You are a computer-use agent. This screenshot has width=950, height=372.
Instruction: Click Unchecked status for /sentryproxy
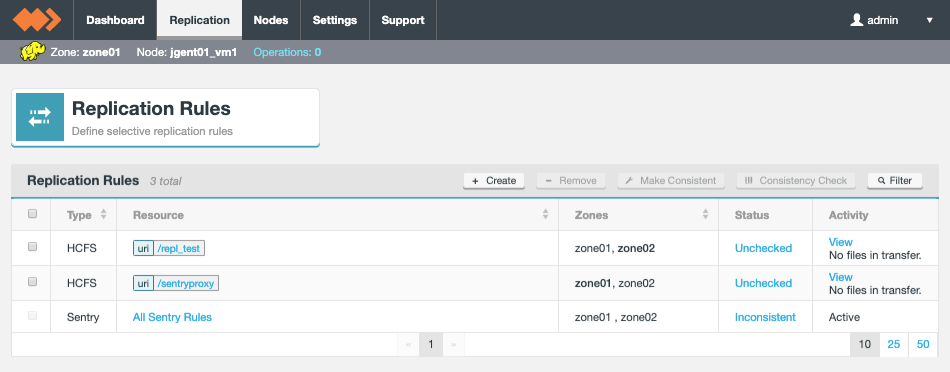[763, 283]
